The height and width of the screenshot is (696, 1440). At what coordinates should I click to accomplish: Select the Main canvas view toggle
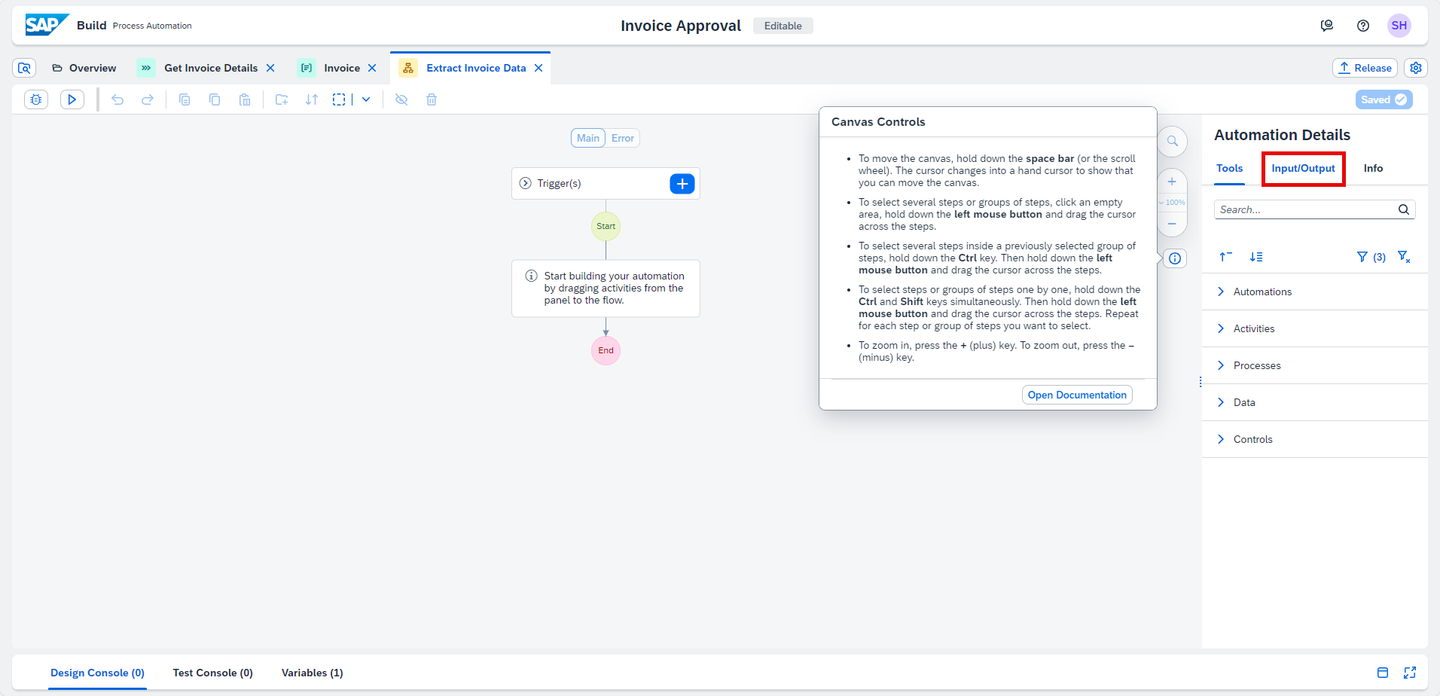click(588, 138)
